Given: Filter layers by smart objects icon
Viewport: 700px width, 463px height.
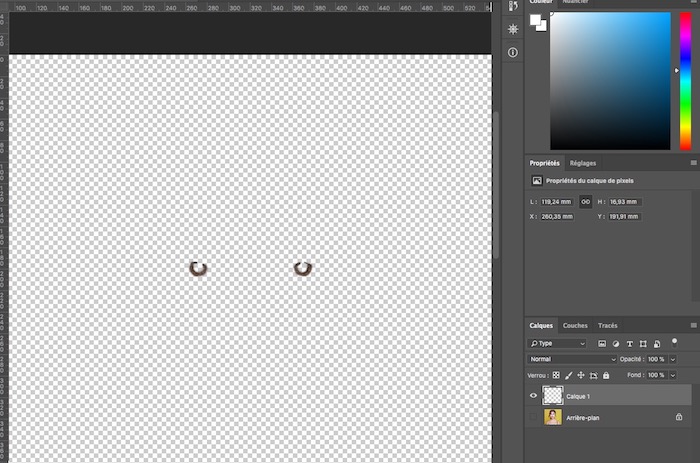Looking at the screenshot, I should [657, 343].
